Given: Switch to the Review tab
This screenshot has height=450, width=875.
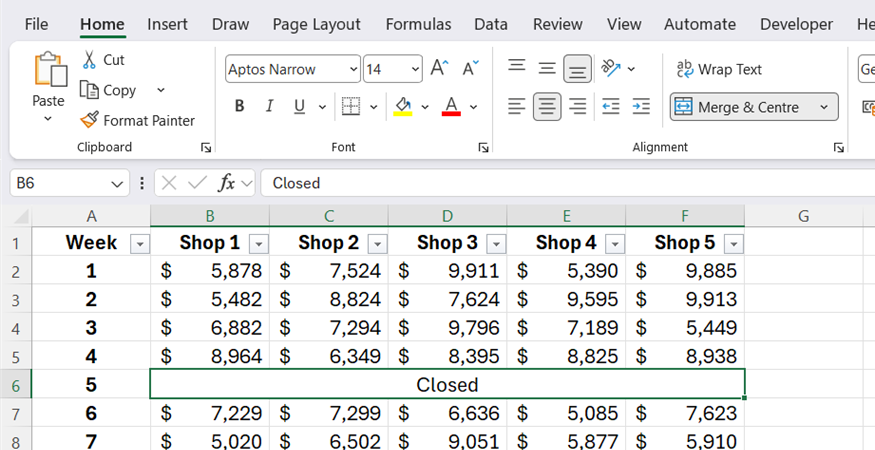Looking at the screenshot, I should click(x=557, y=24).
